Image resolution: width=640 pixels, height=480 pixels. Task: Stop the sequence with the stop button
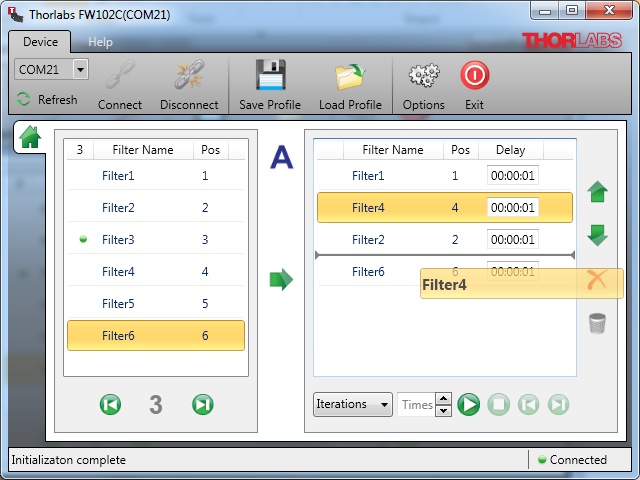click(x=499, y=404)
